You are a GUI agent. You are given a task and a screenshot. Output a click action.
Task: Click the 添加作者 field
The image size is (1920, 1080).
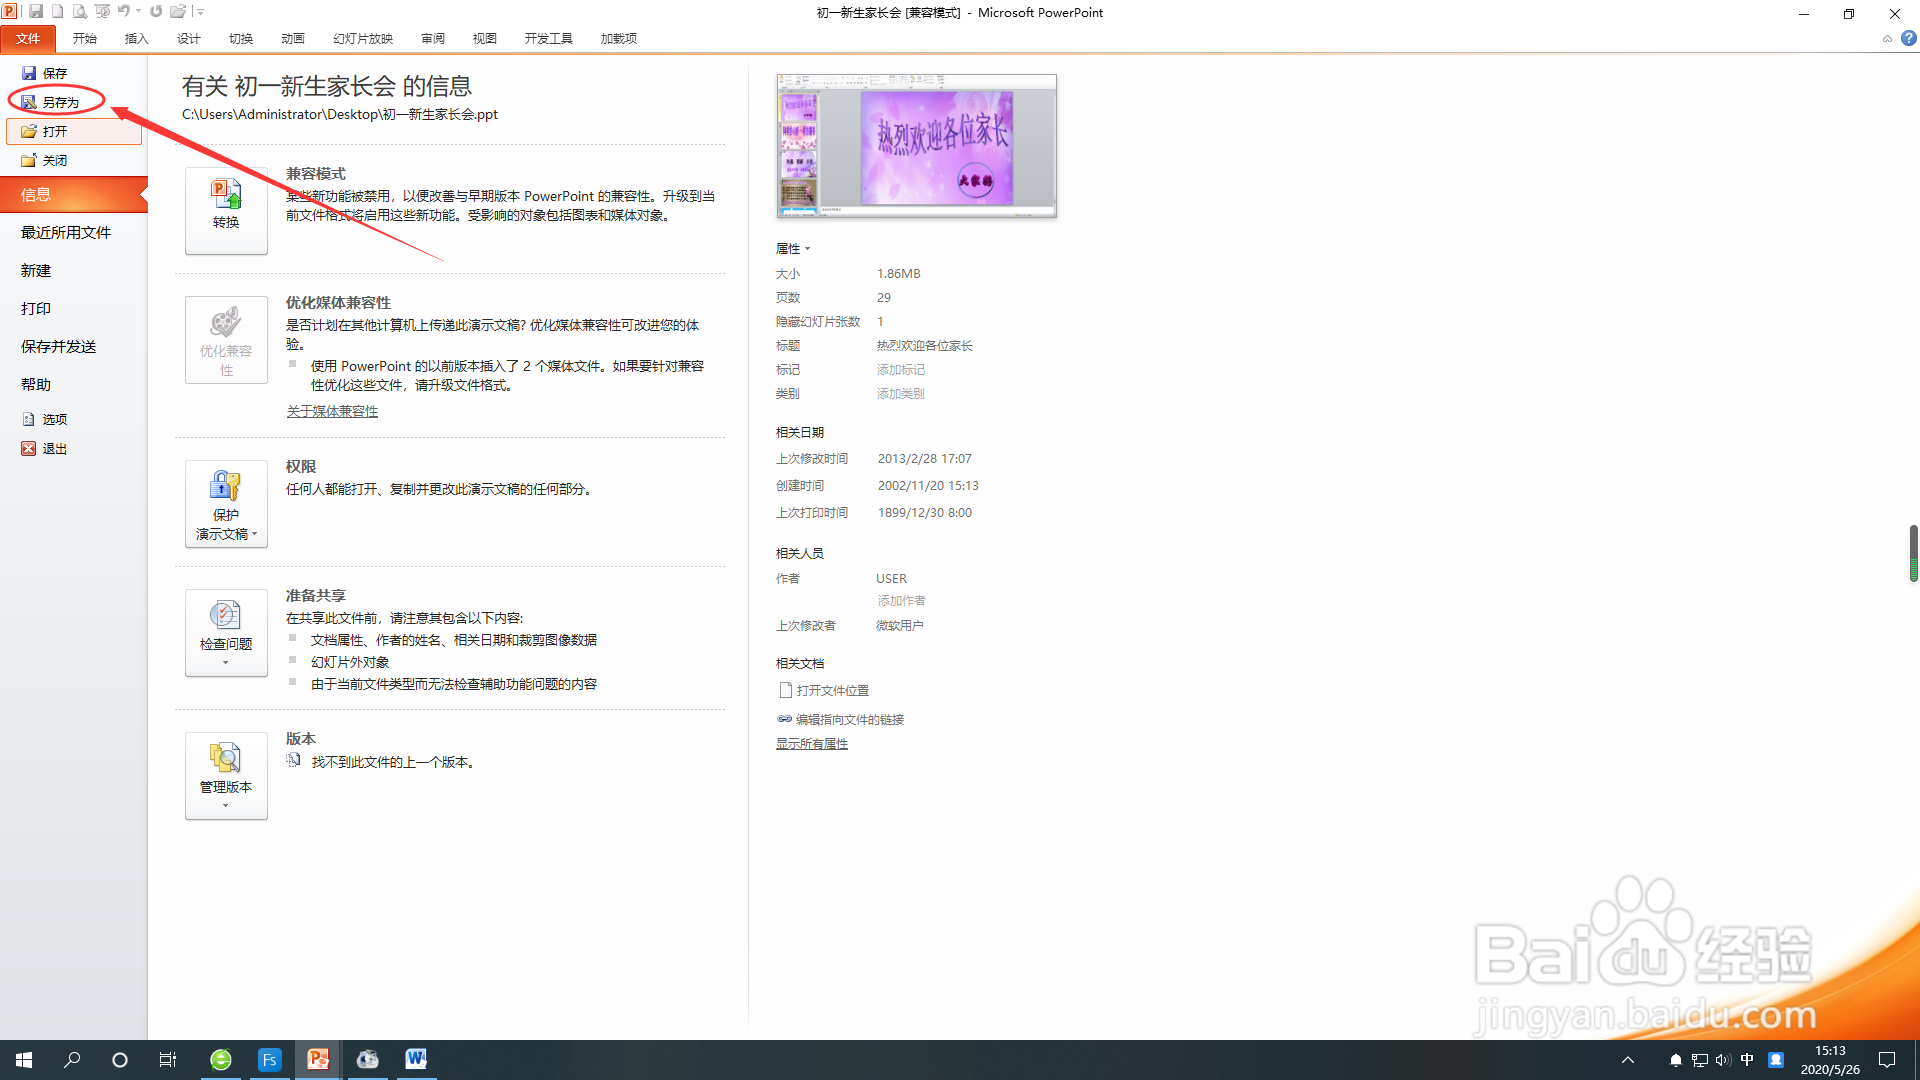click(901, 600)
